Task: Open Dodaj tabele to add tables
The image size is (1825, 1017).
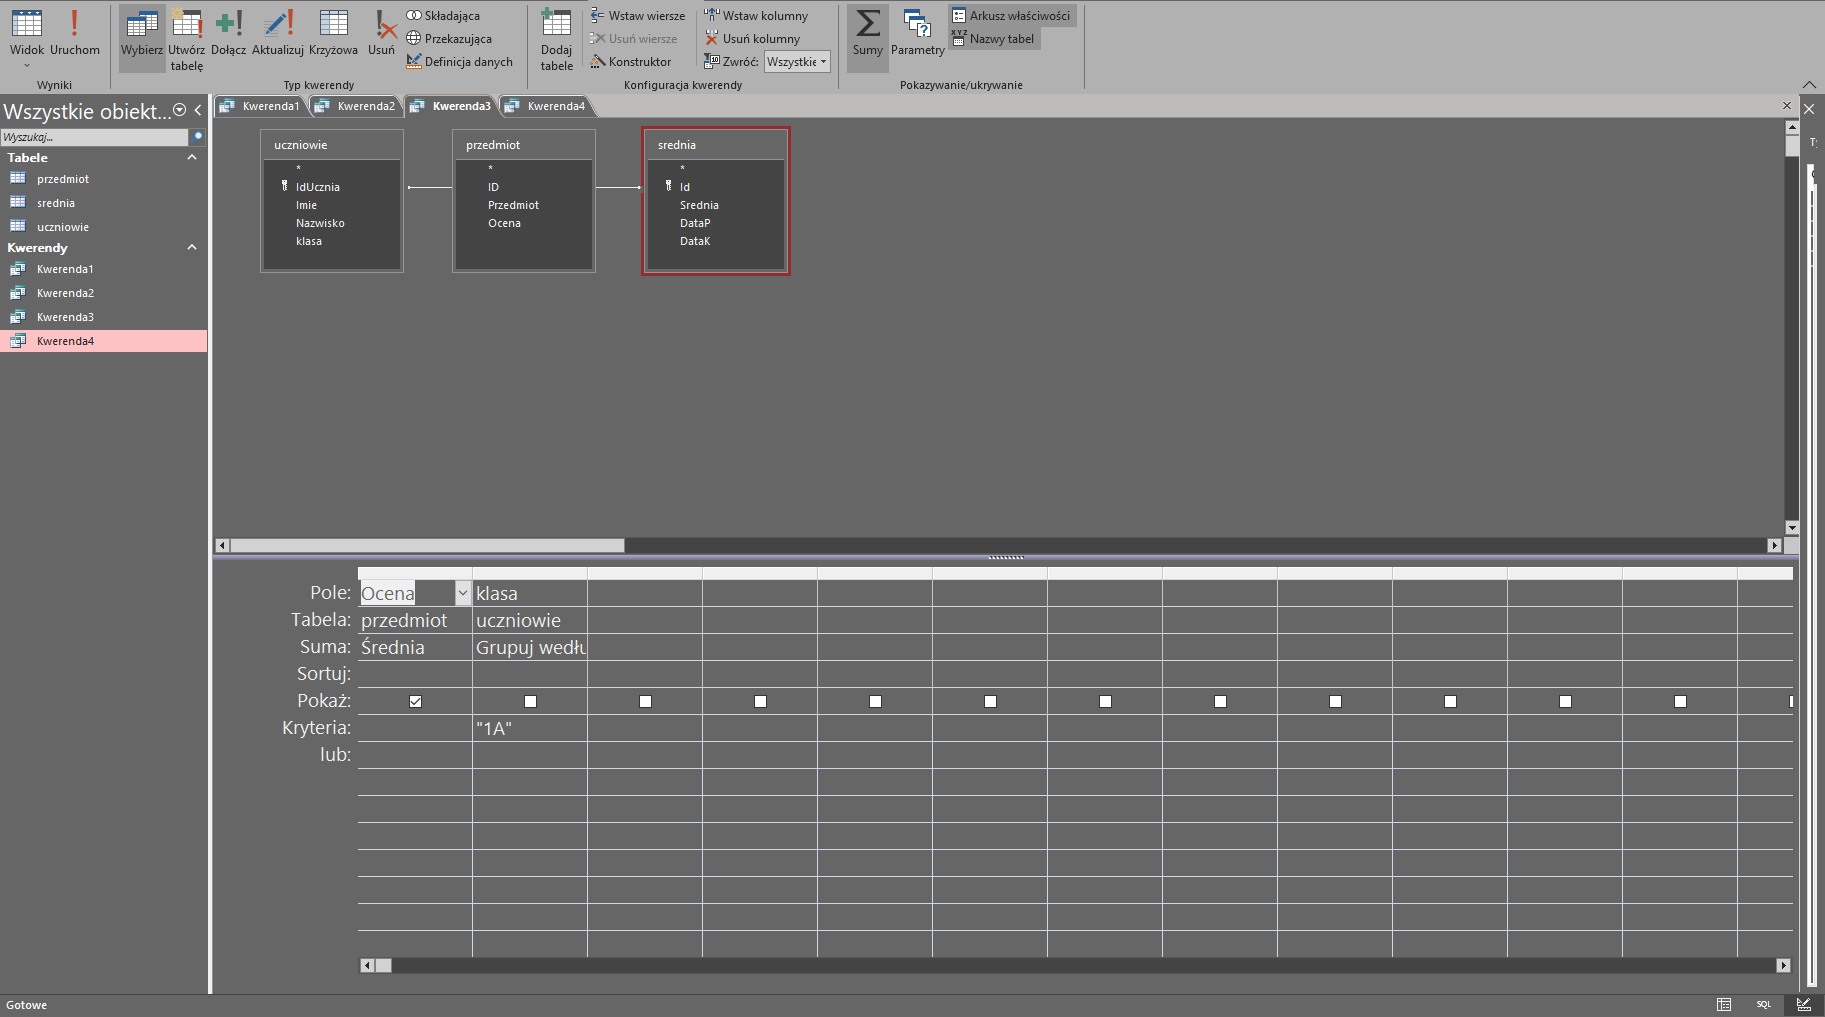Action: 556,38
